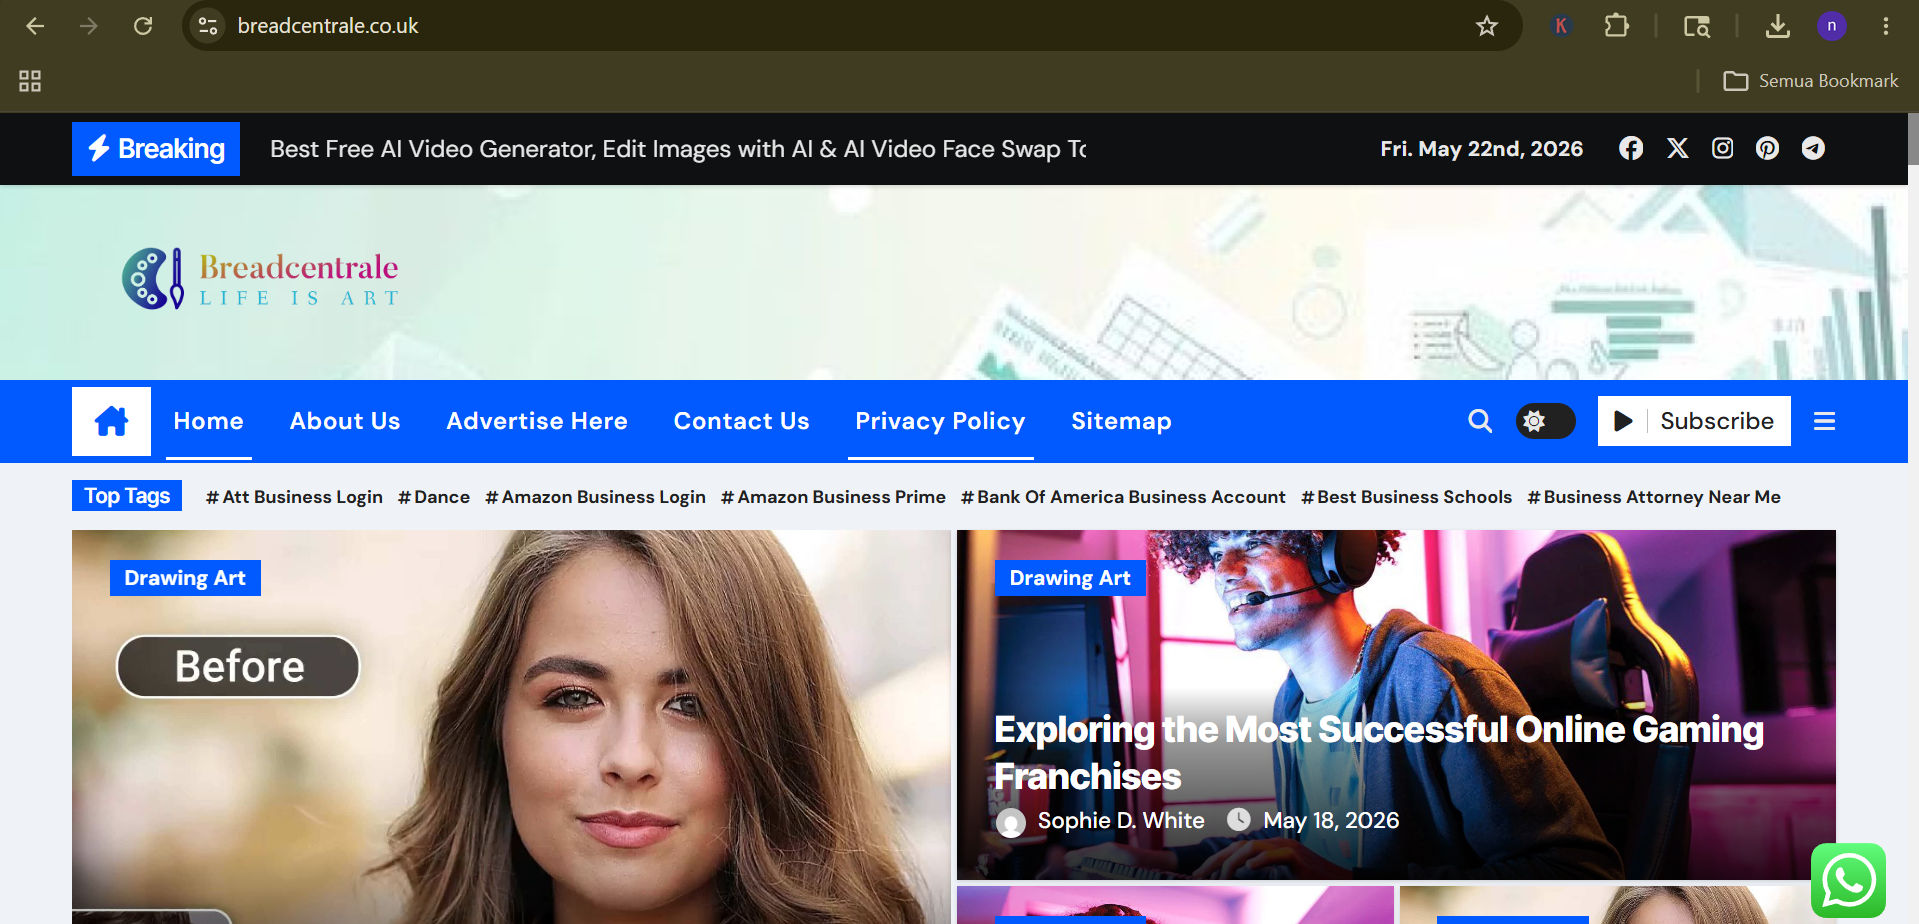Click the Drawing Art label on Before image
Screen dimensions: 1919x924
[x=185, y=578]
